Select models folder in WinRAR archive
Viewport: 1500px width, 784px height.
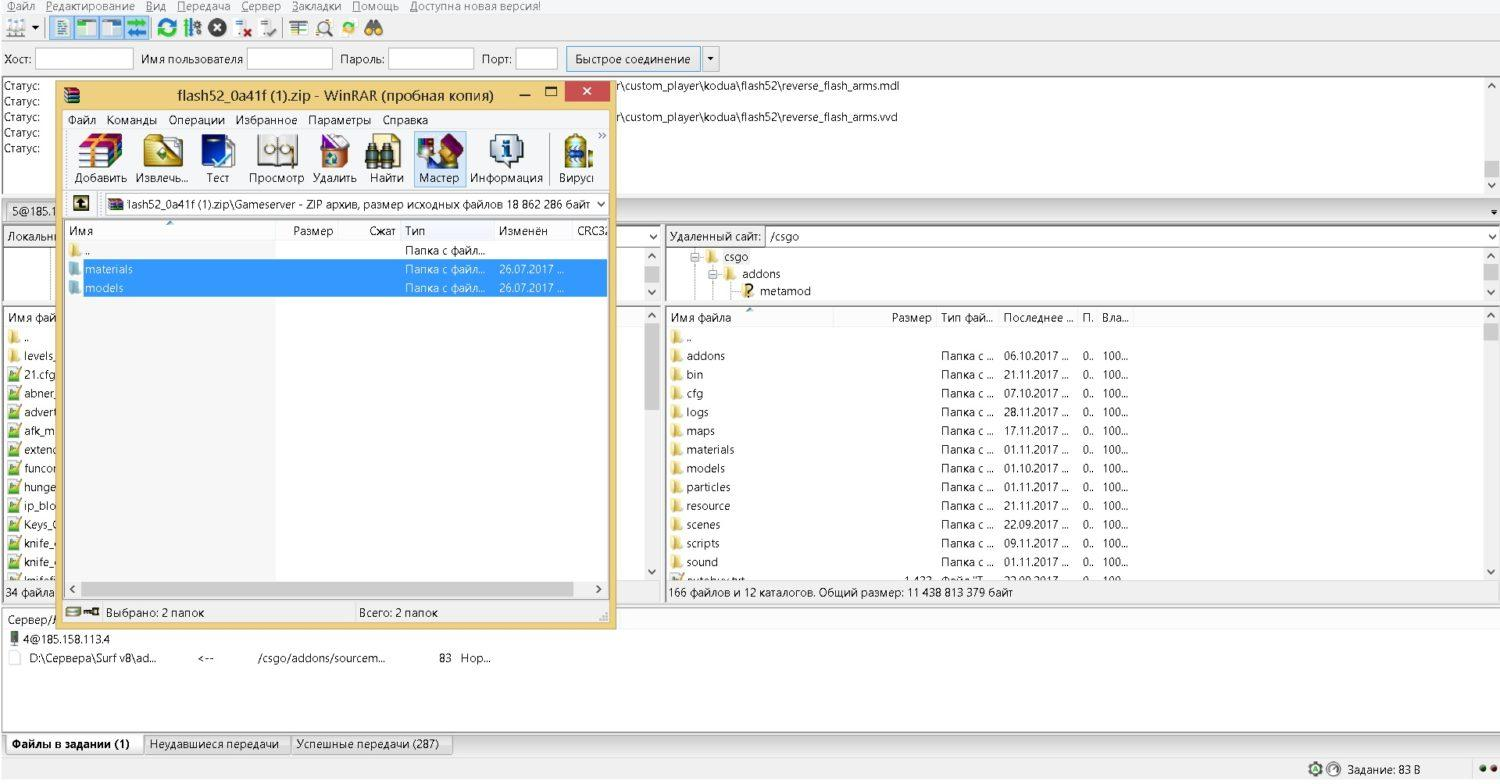click(337, 288)
